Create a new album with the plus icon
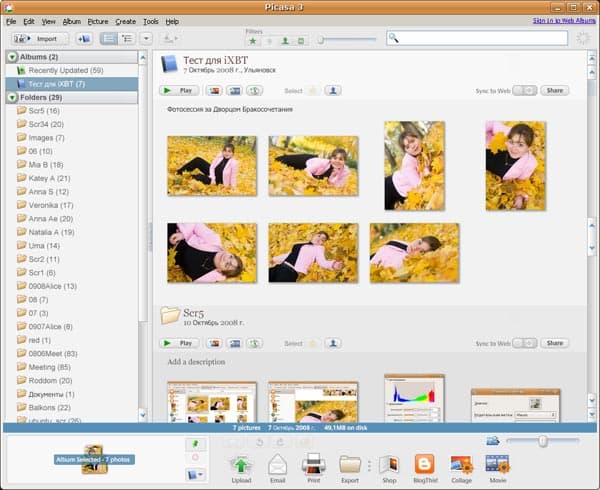600x490 pixels. 83,39
